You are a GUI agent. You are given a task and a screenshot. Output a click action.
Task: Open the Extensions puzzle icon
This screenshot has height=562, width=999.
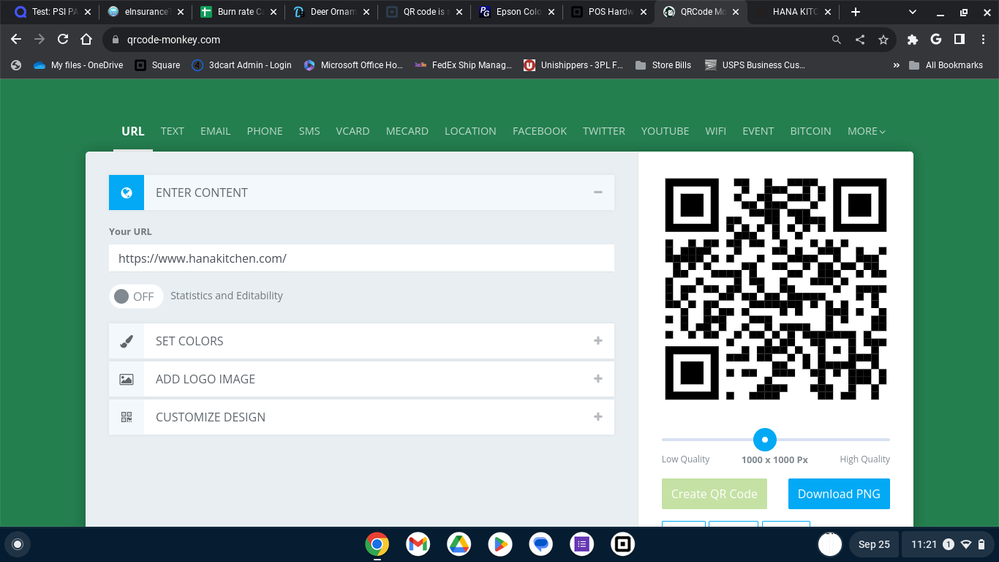pos(912,40)
